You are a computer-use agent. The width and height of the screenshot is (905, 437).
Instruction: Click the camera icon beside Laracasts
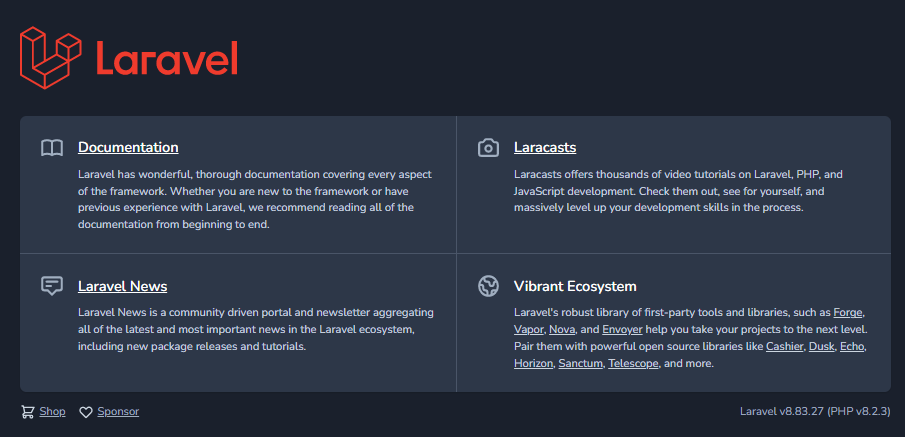488,148
